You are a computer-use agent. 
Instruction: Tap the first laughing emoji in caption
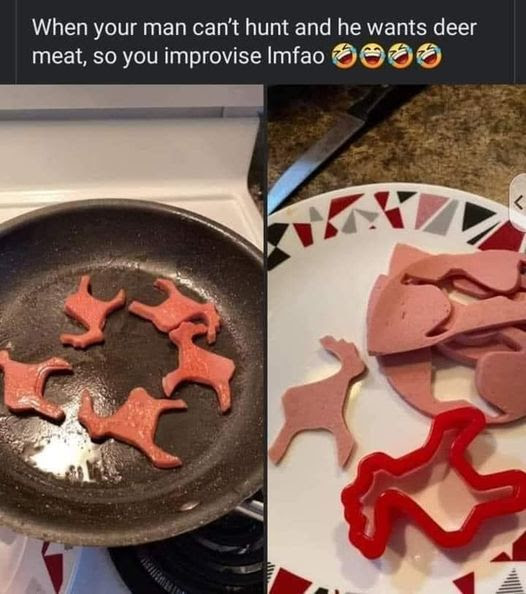coord(343,56)
